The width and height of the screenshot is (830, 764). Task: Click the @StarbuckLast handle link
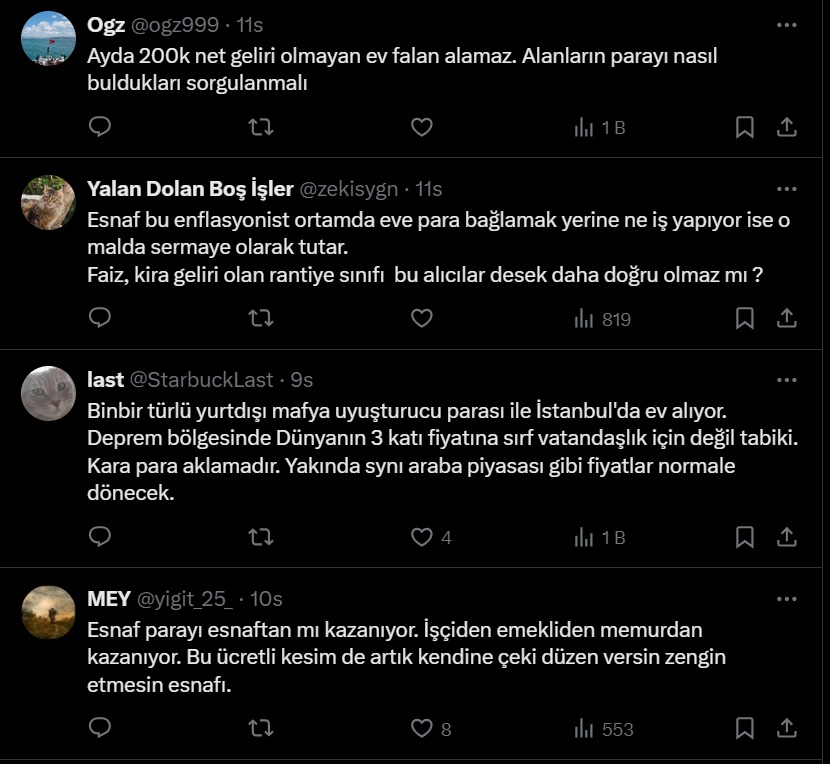click(x=201, y=380)
